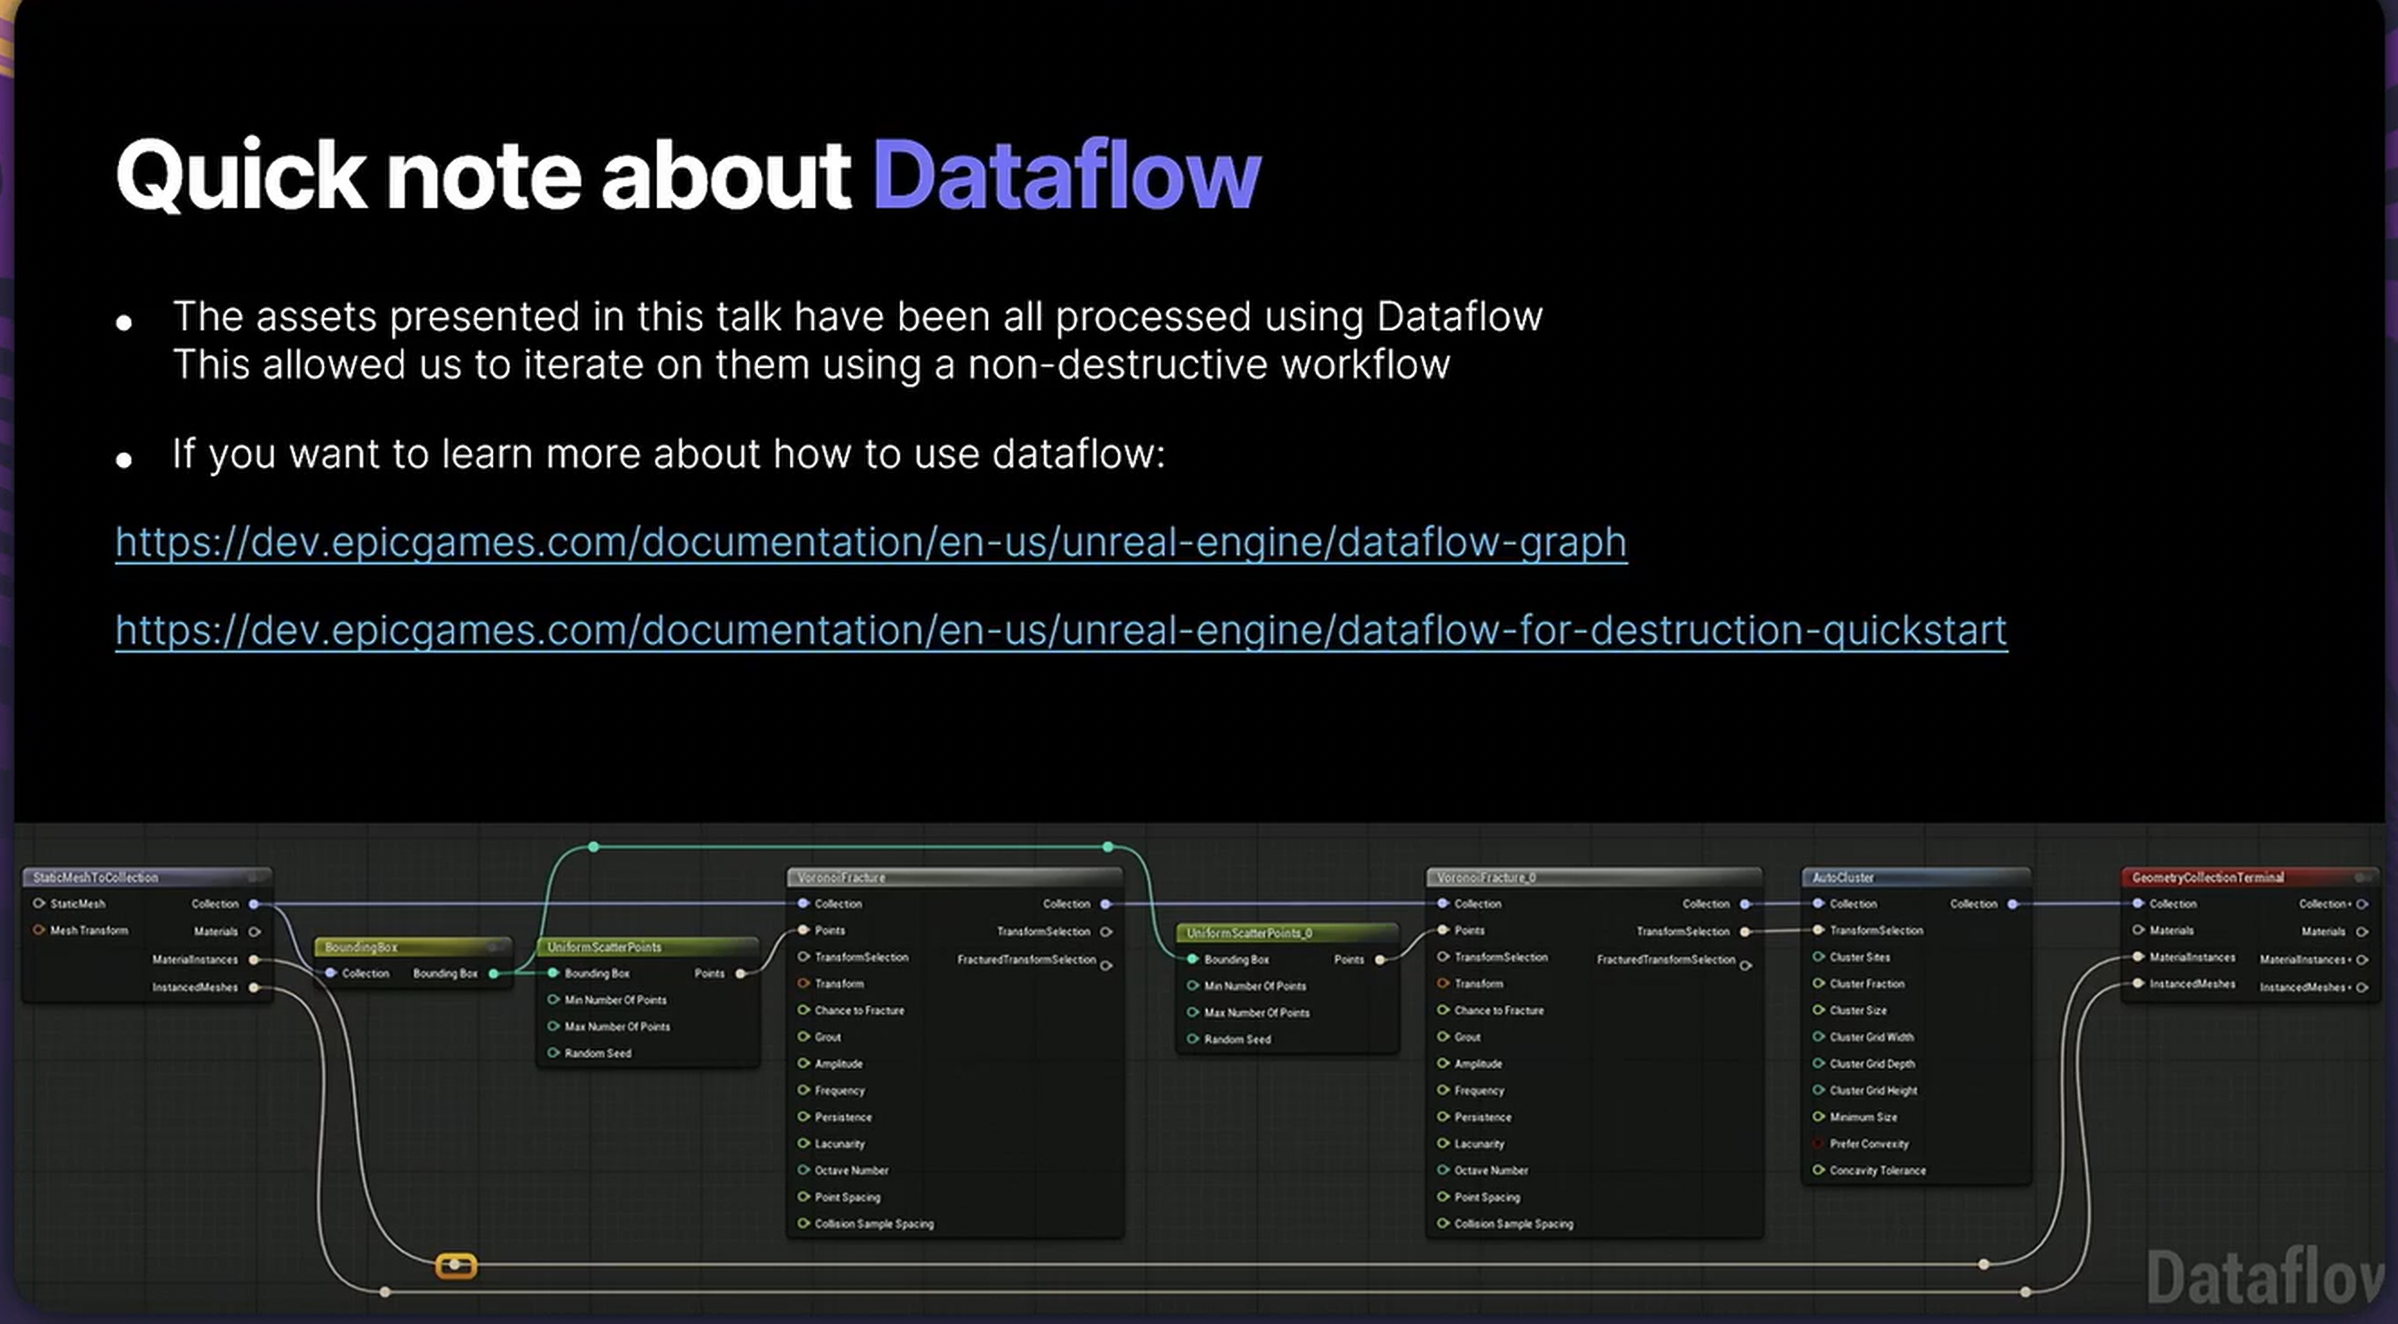2398x1324 pixels.
Task: Click FracturedTransformSelection output pin on VoronoiFracture
Action: click(x=1106, y=965)
